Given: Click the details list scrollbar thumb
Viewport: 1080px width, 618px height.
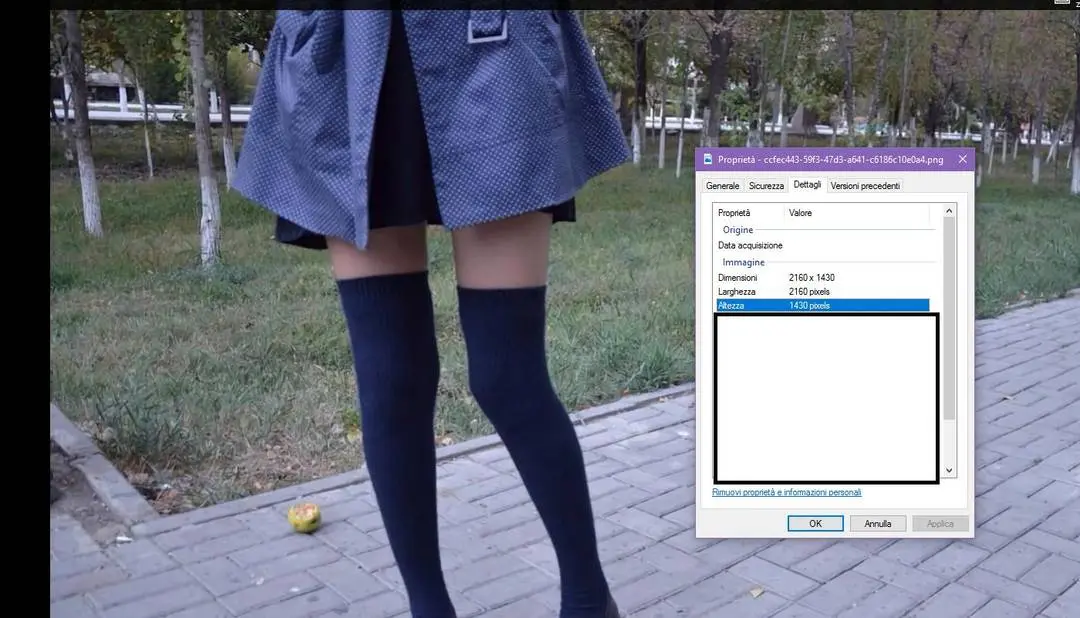Looking at the screenshot, I should (949, 318).
